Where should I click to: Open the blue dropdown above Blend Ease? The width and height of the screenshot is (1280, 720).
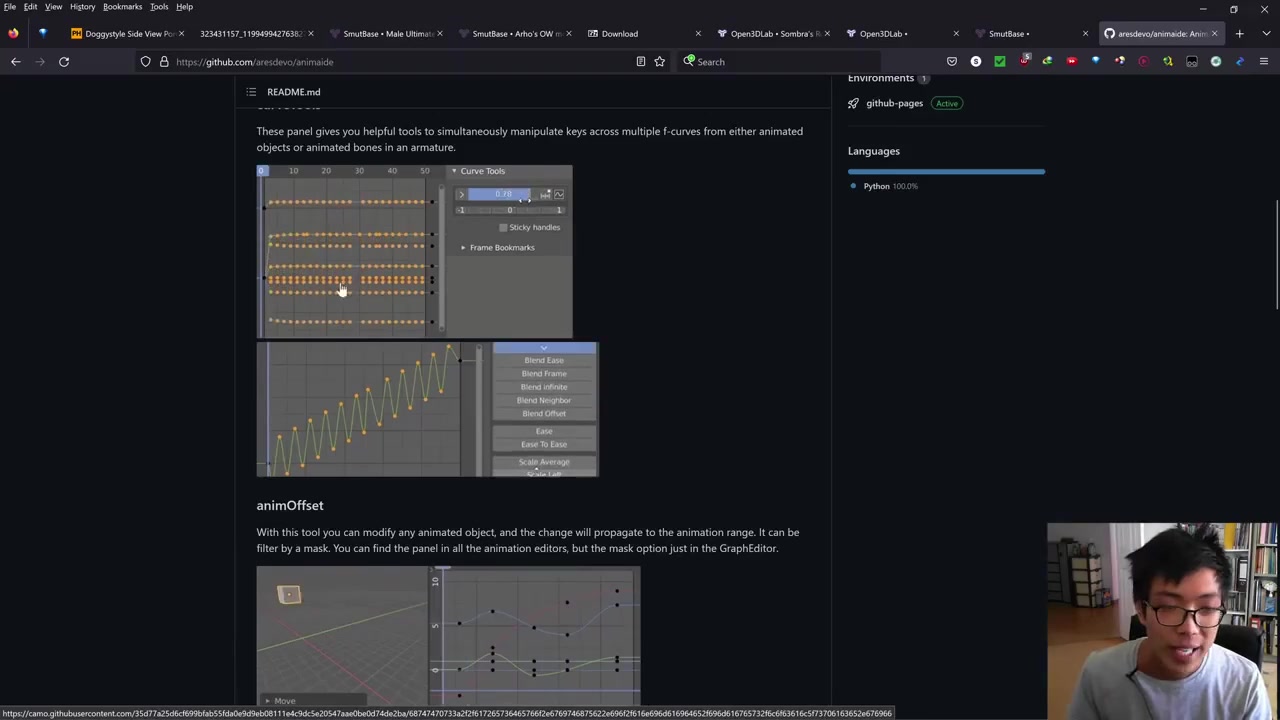(544, 348)
